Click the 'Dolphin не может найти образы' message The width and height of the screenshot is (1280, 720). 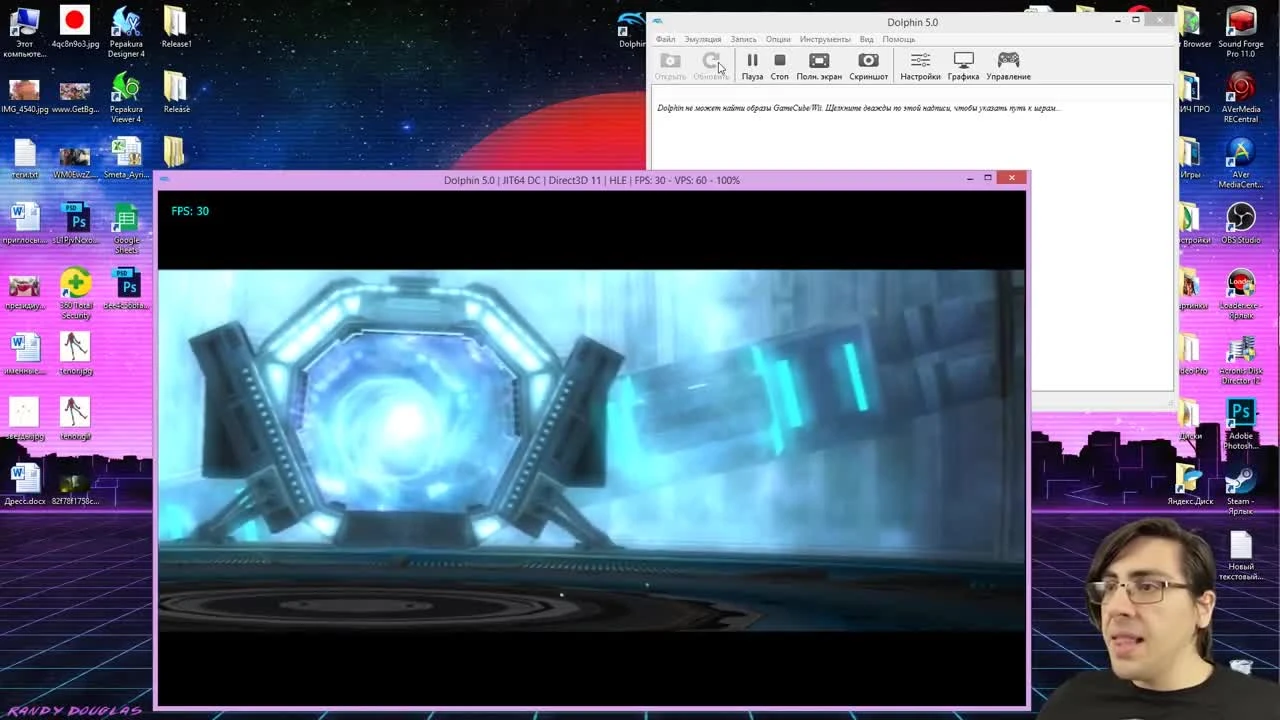(857, 108)
